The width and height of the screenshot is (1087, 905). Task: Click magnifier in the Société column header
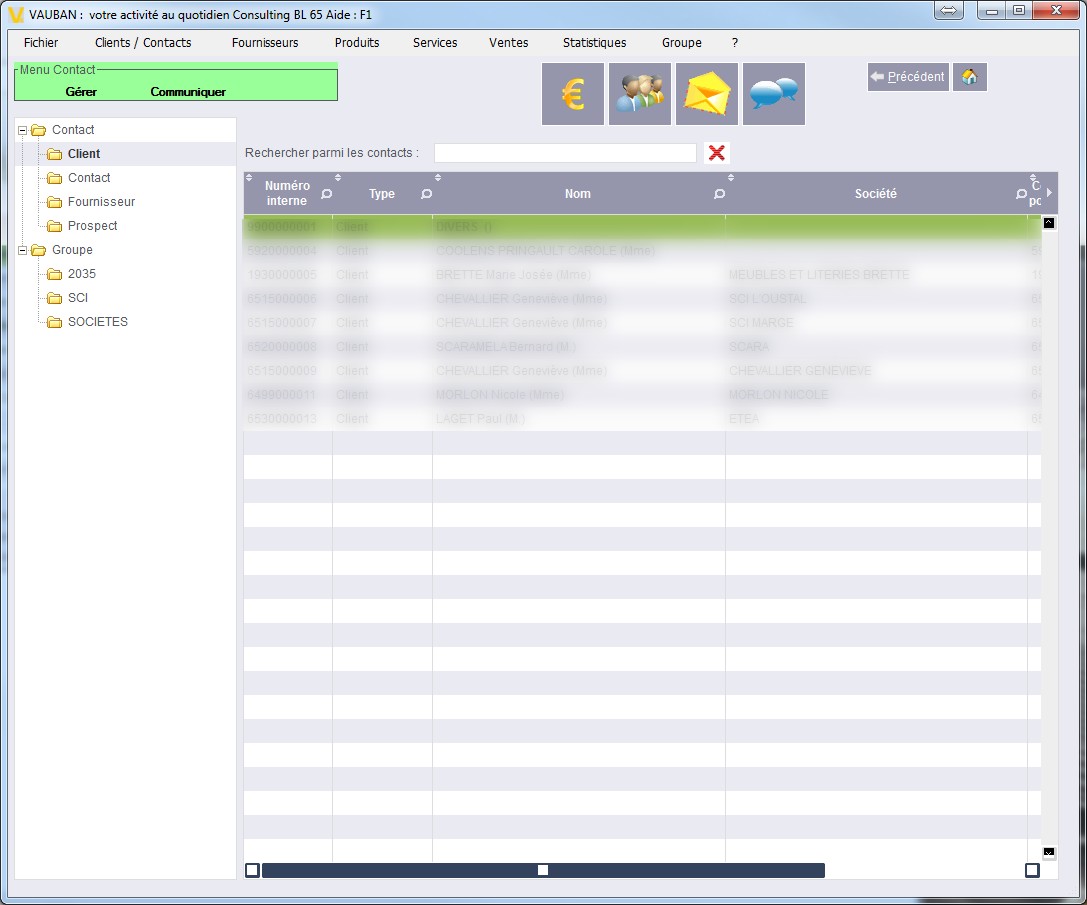point(1020,194)
